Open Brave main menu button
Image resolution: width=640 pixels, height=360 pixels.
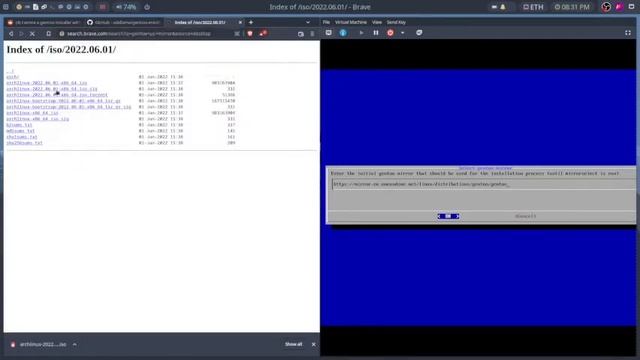pos(312,34)
